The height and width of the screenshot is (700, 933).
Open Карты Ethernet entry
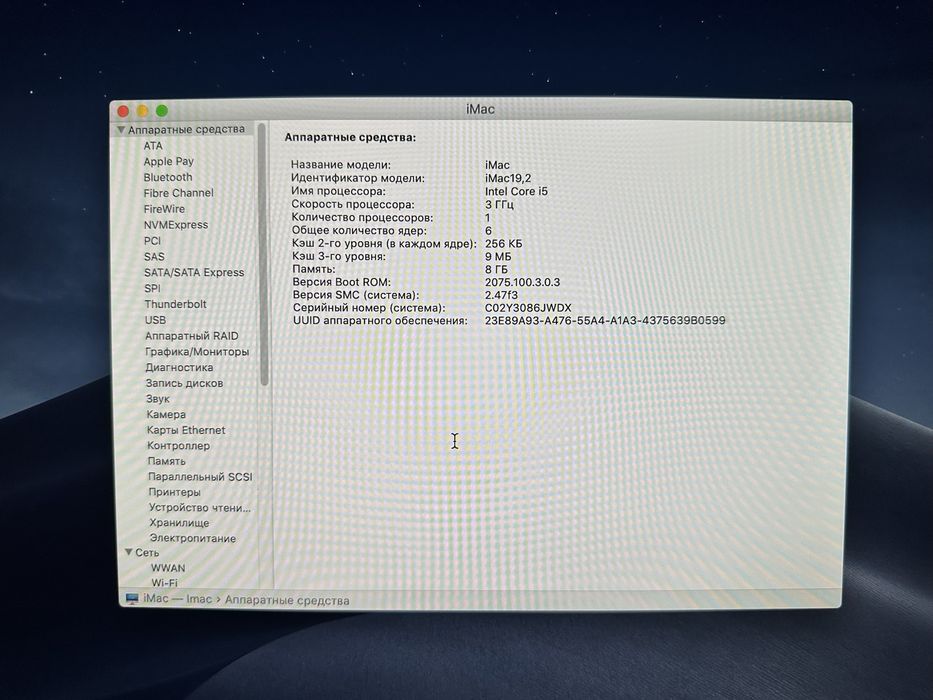[186, 430]
